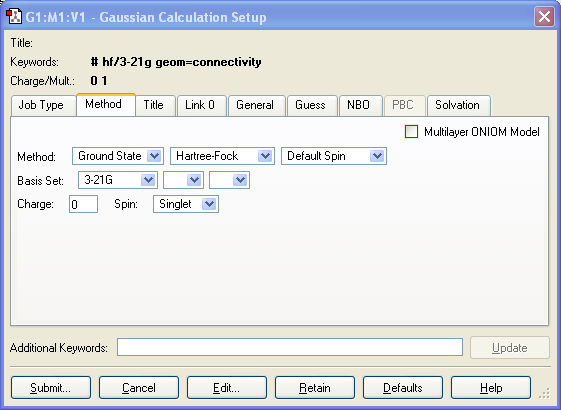561x410 pixels.
Task: Select the Method tab
Action: pyautogui.click(x=106, y=104)
